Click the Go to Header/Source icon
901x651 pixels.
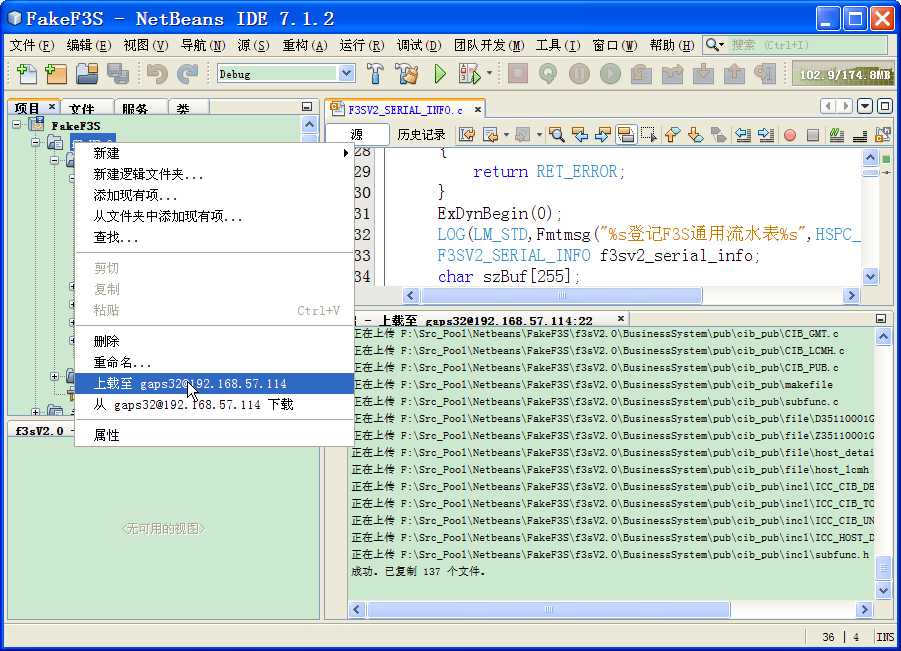(883, 135)
